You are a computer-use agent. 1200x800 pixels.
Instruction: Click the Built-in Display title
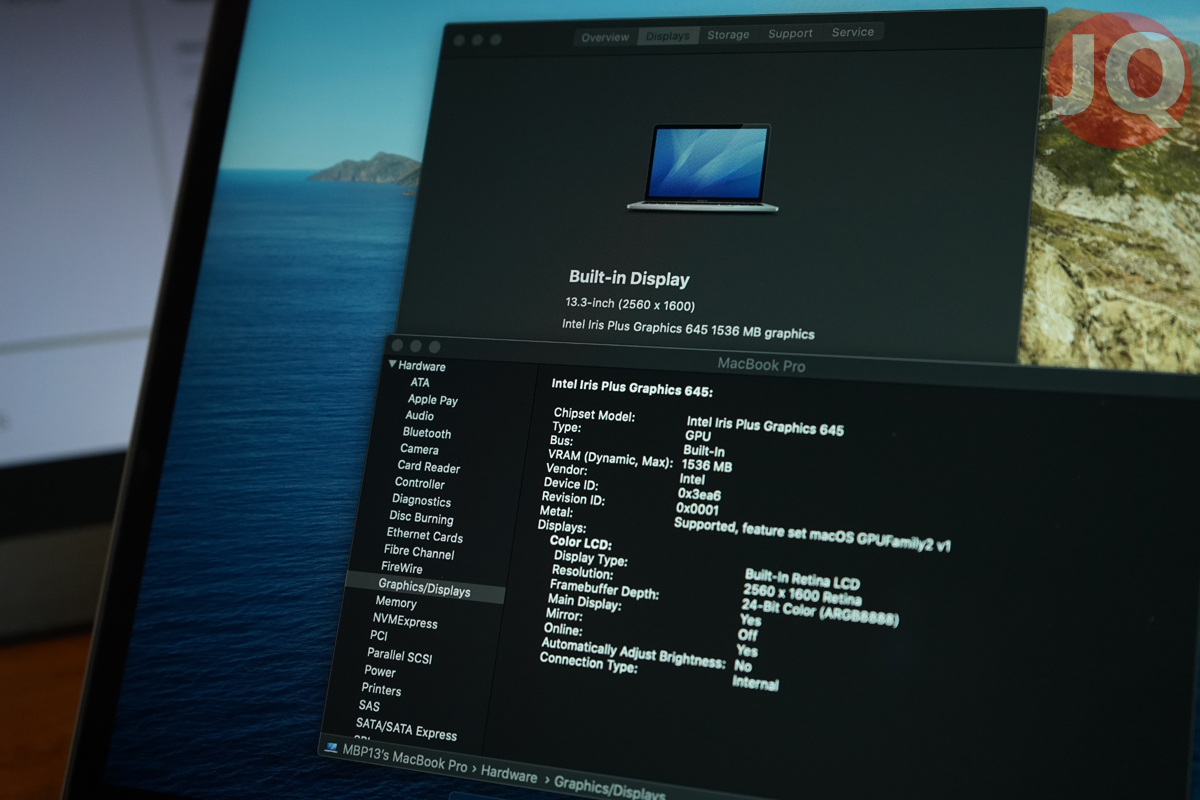pyautogui.click(x=629, y=279)
